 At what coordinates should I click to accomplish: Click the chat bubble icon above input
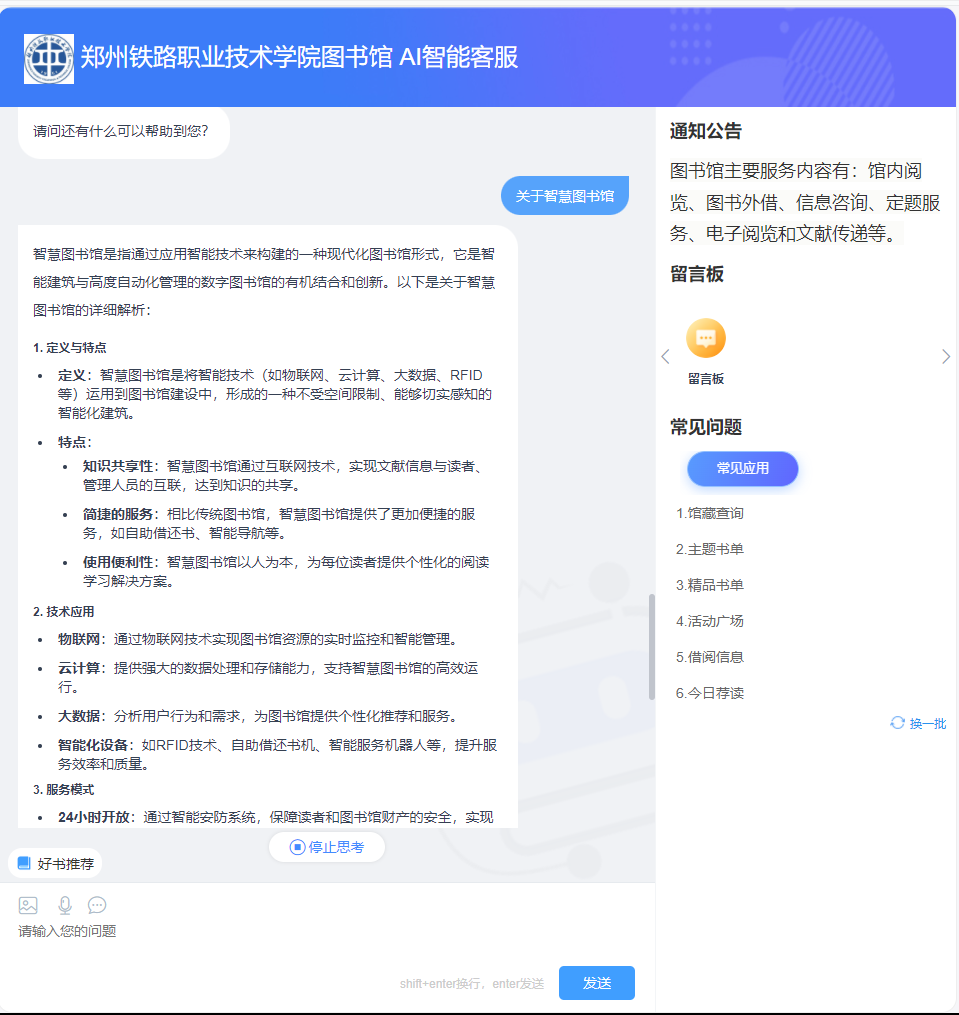click(97, 905)
